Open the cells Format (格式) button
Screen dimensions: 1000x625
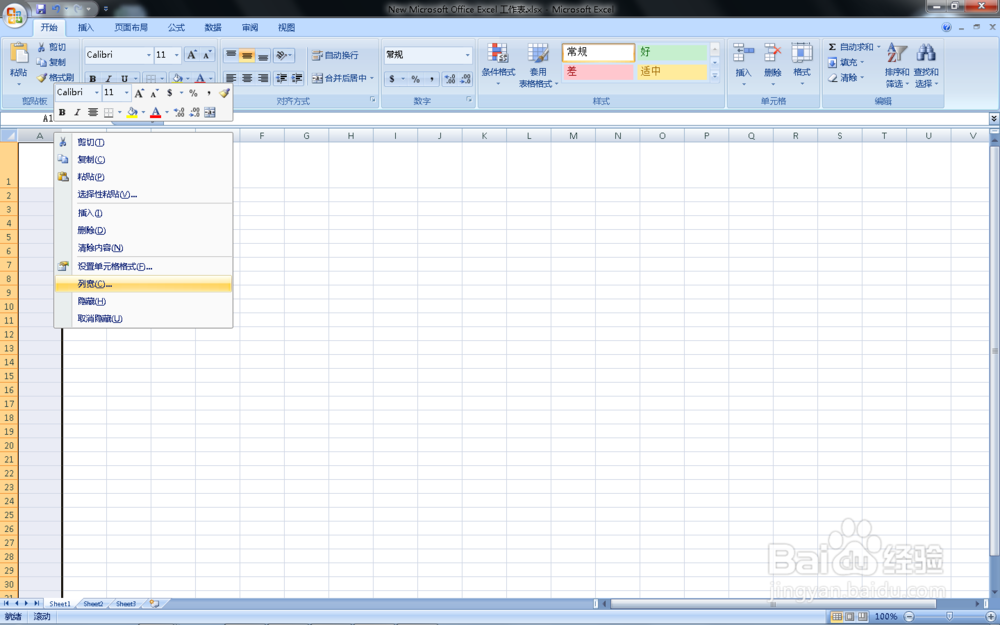click(802, 64)
